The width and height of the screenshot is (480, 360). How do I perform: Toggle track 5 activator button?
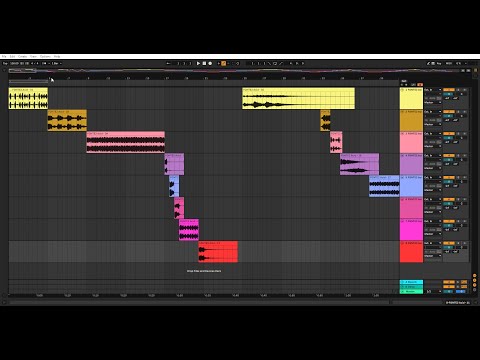pos(449,178)
